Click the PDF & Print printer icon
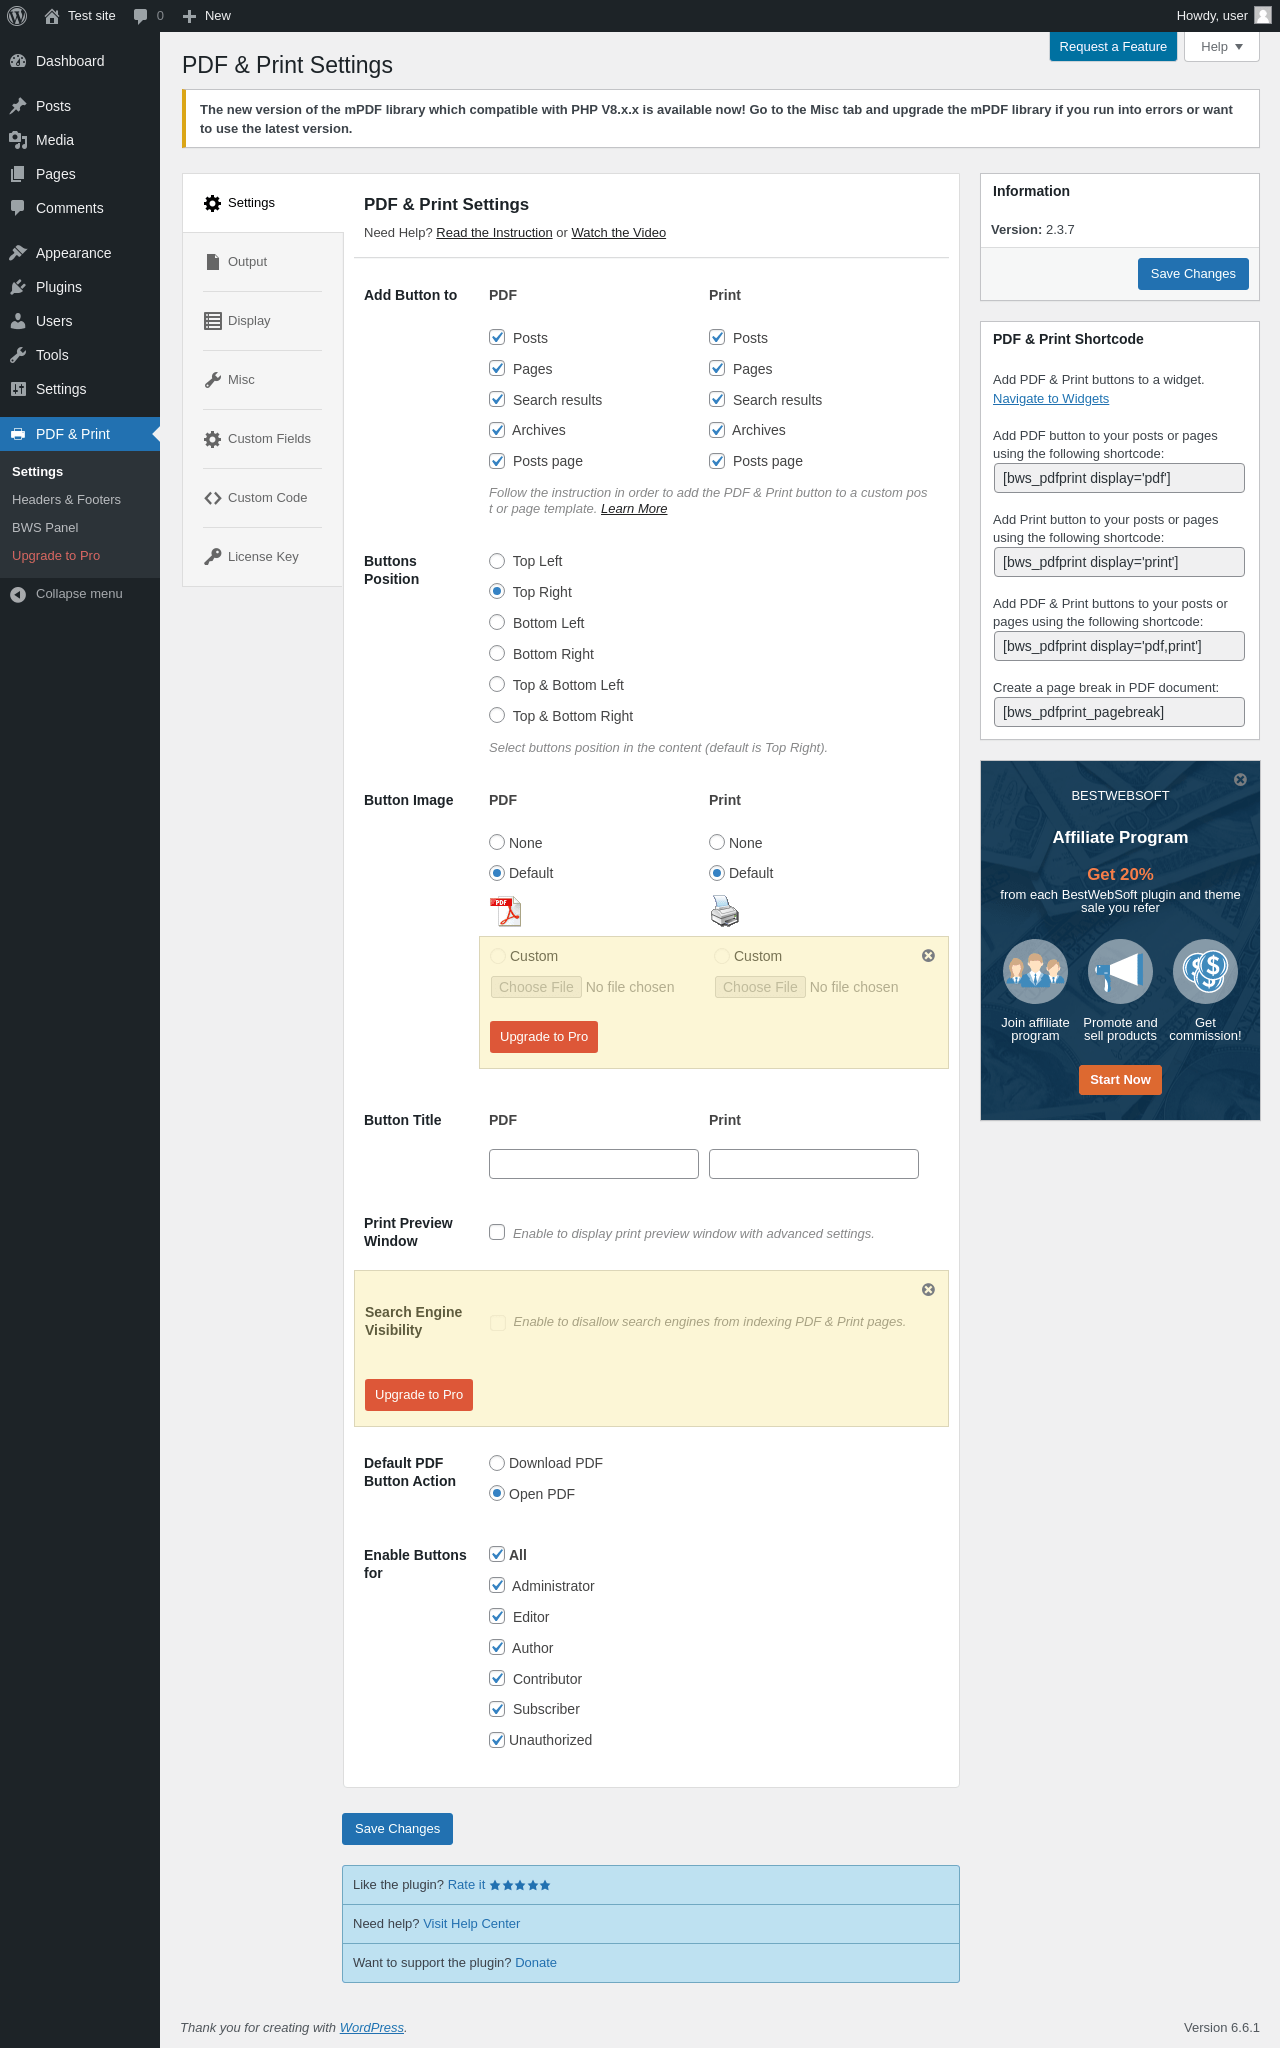This screenshot has width=1280, height=2048. click(18, 434)
